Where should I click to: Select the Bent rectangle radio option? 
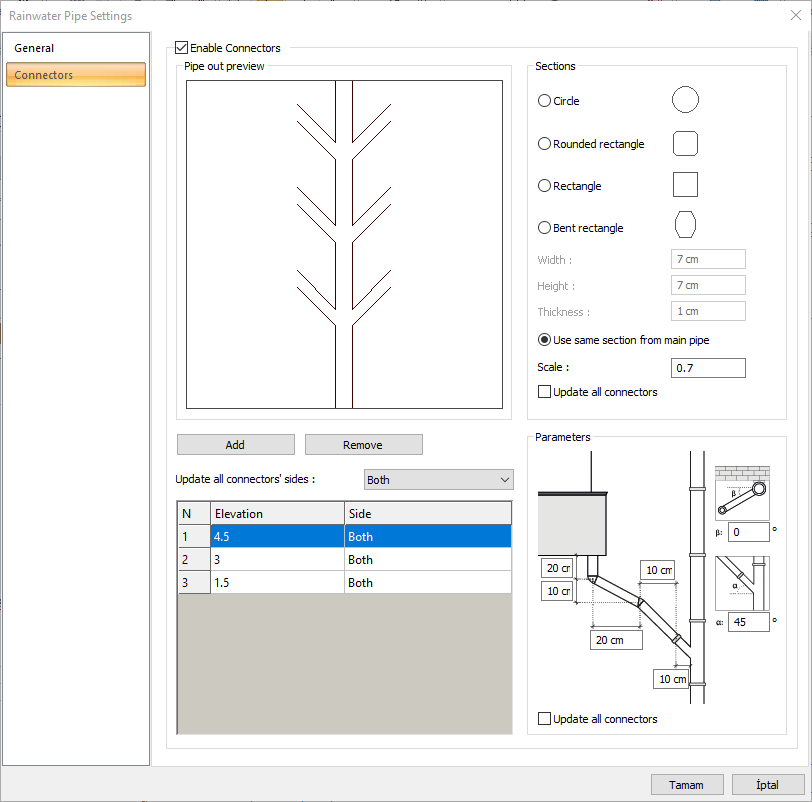pos(545,228)
